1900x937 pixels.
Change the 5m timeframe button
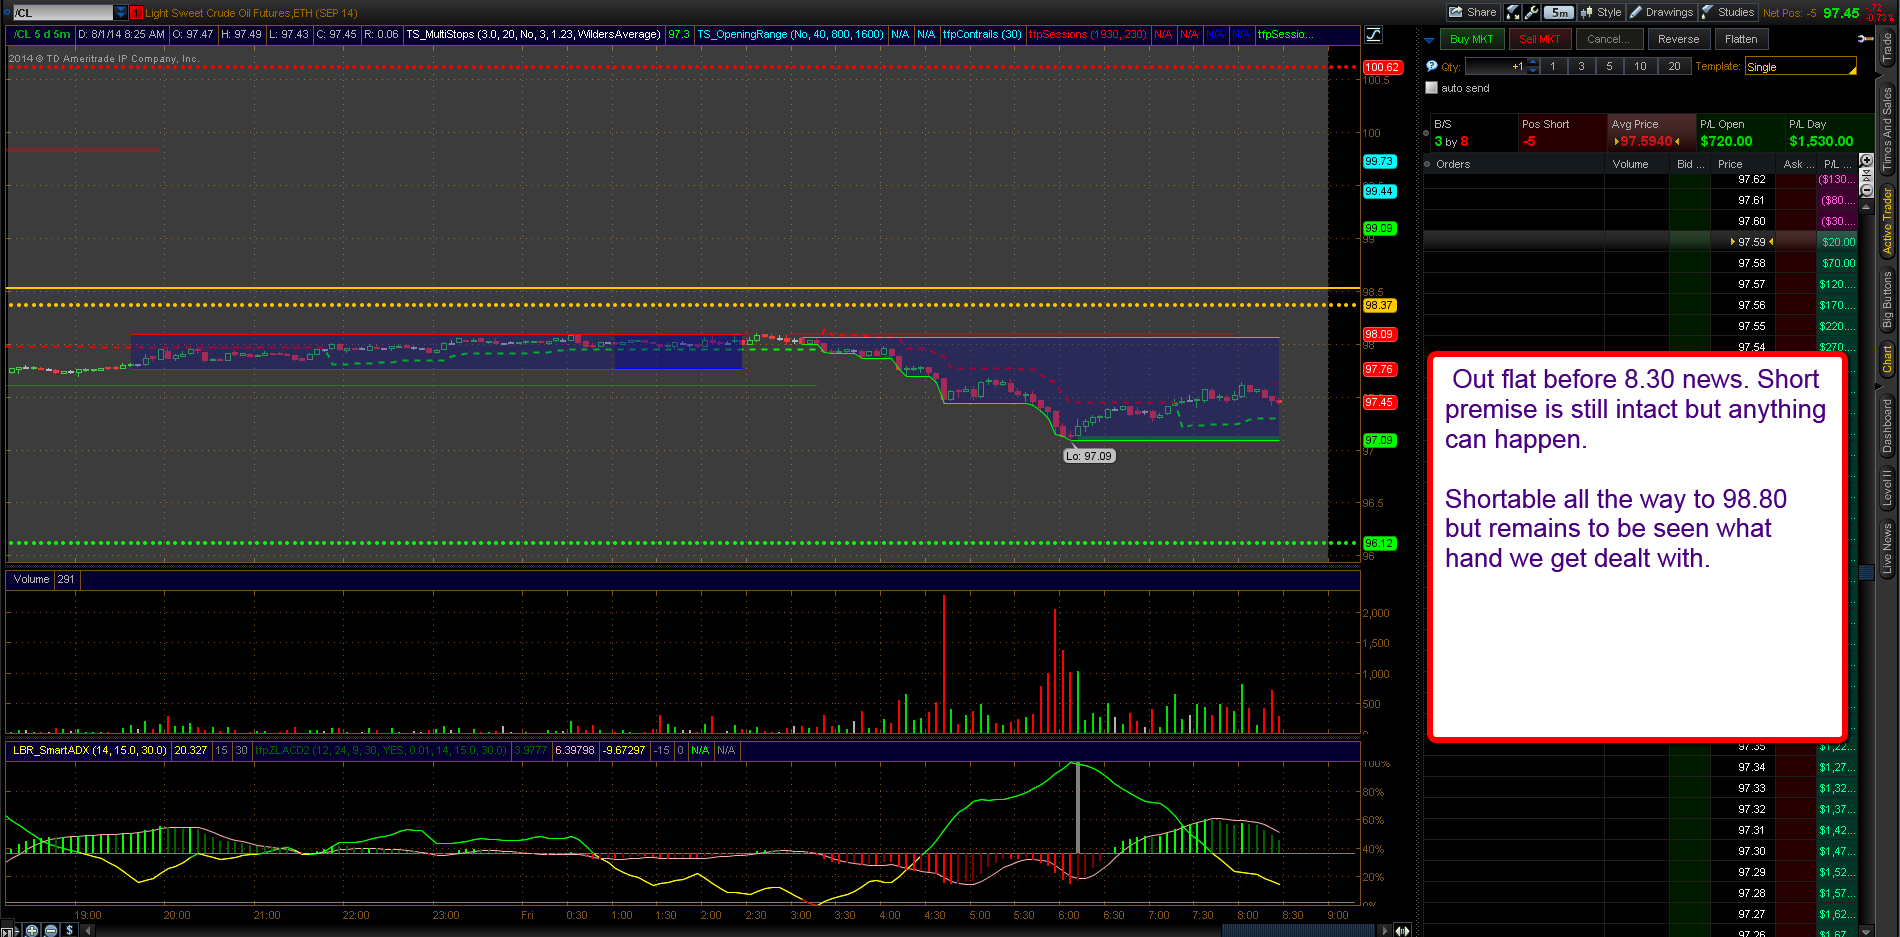[x=1559, y=12]
